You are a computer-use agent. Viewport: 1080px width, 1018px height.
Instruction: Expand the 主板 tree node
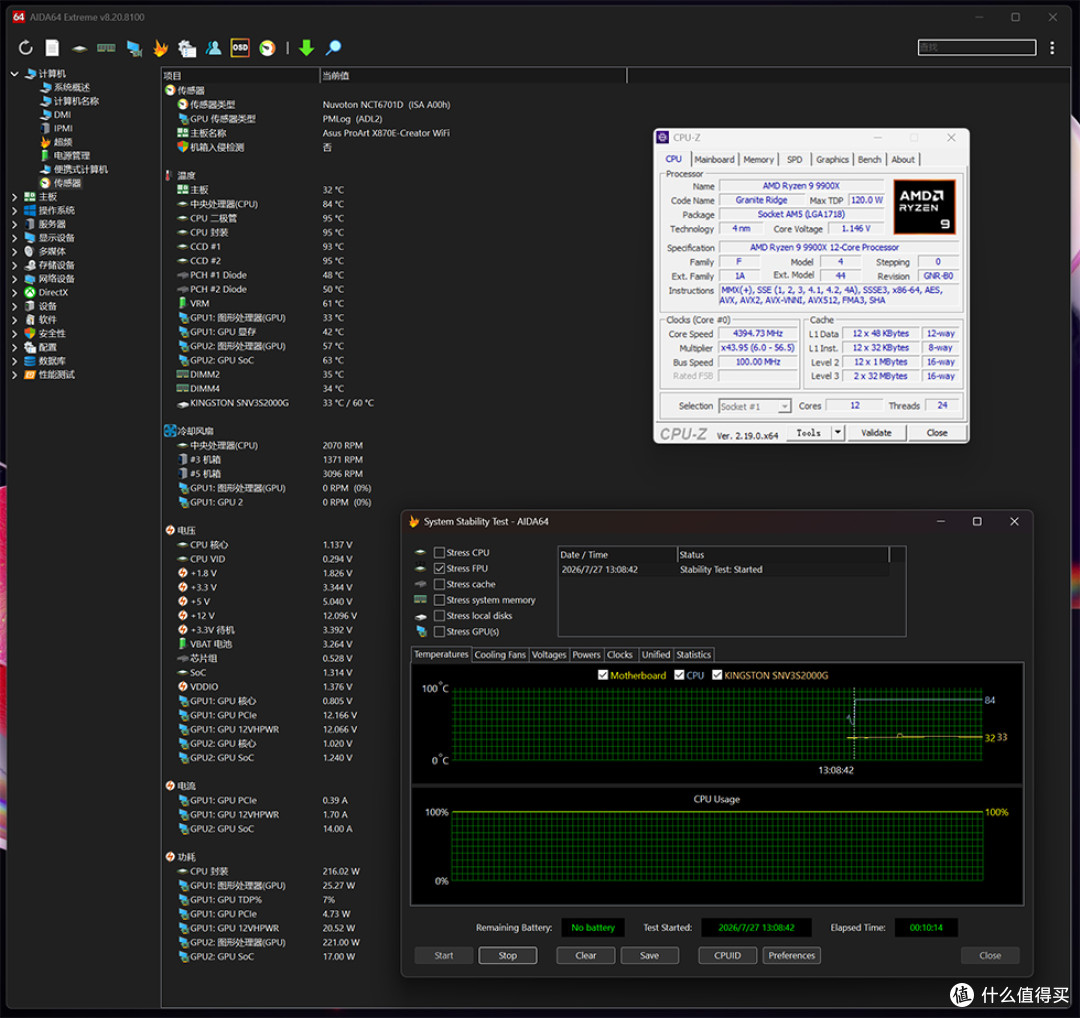tap(14, 197)
